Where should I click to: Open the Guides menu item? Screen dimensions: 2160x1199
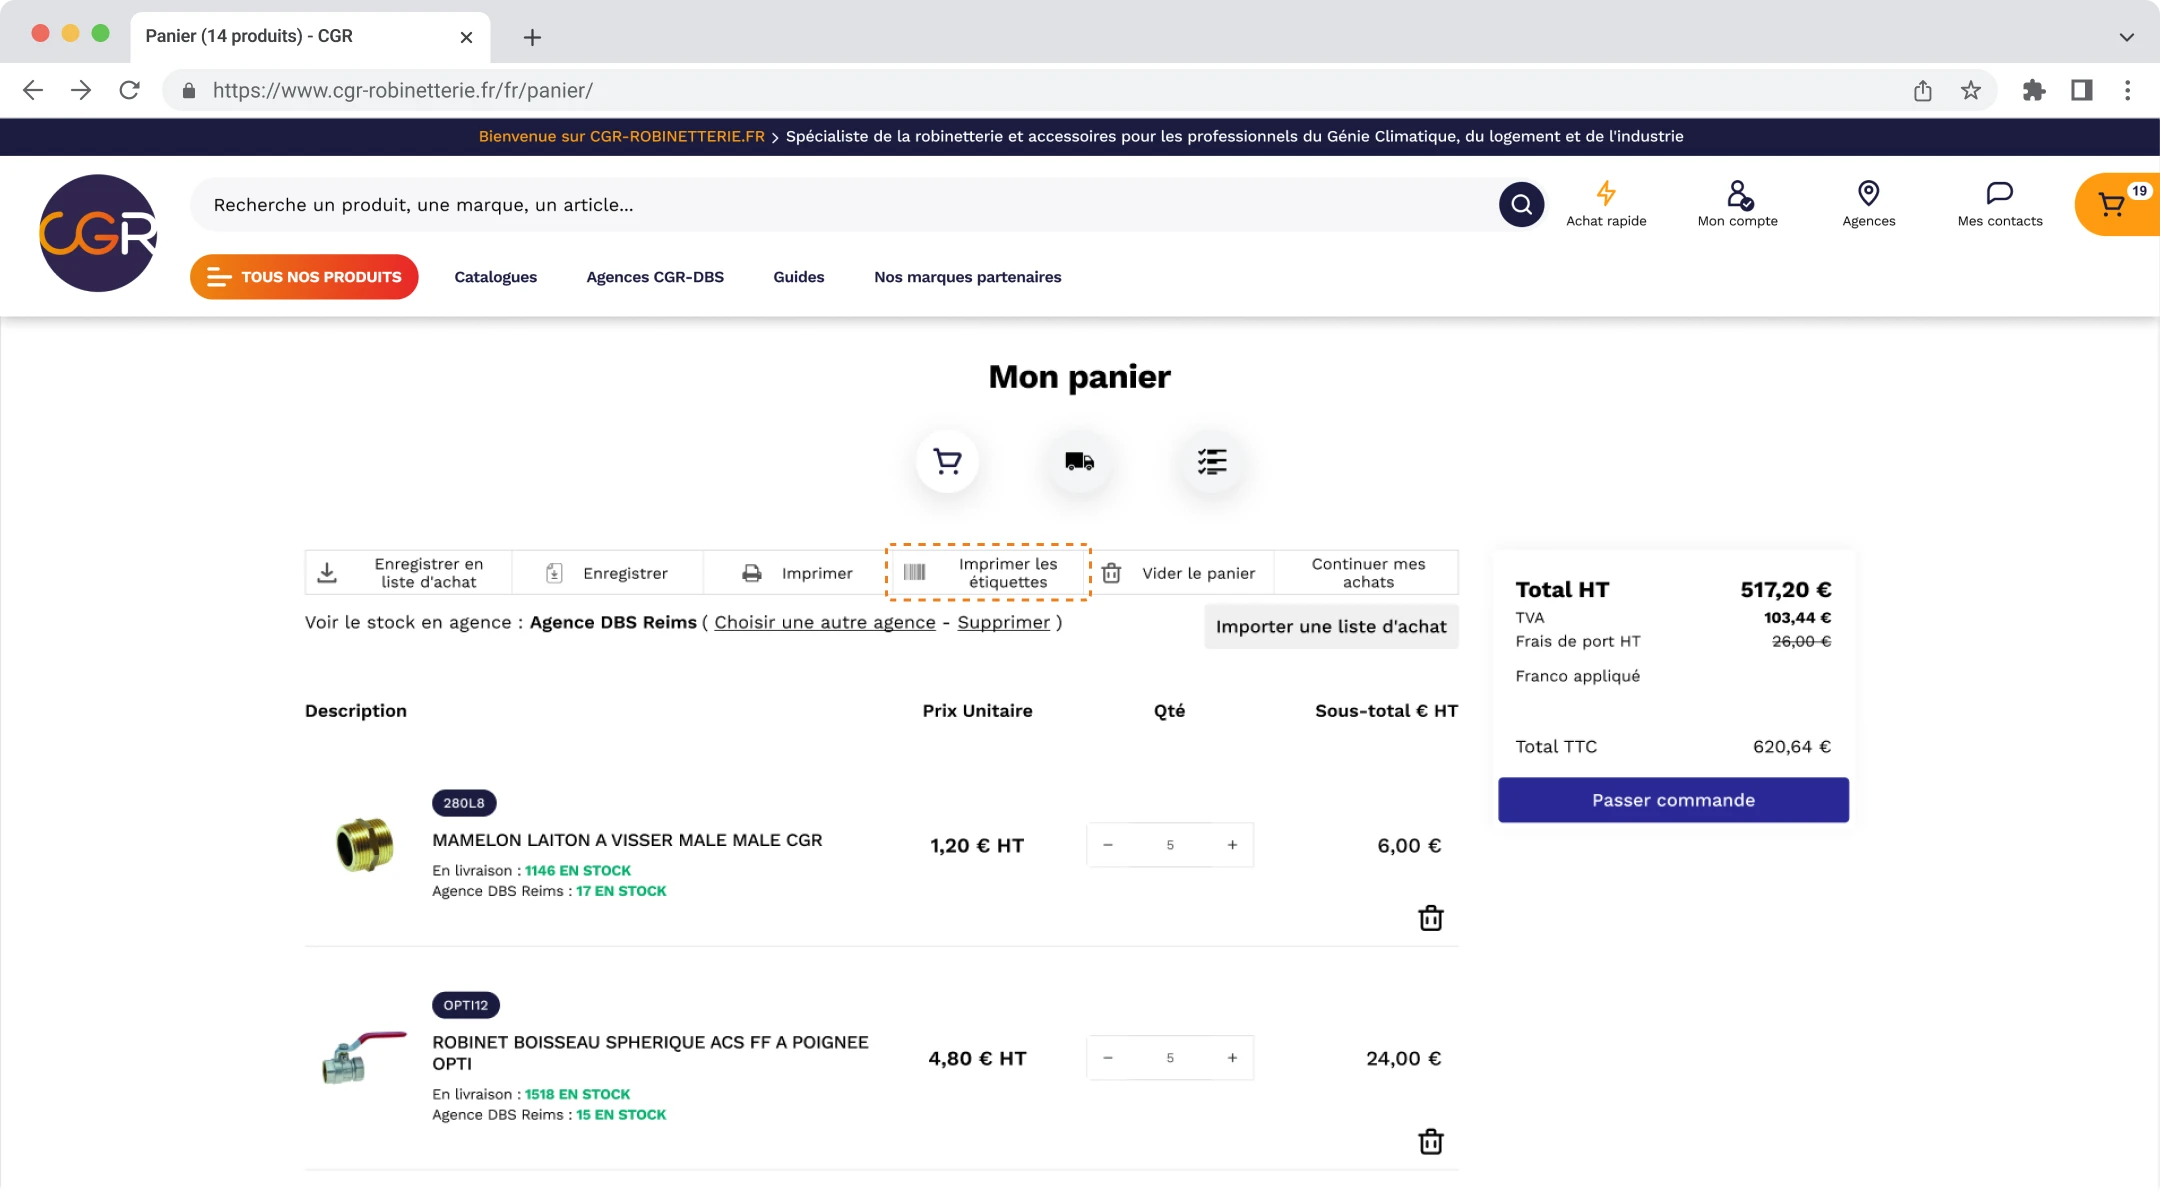coord(799,277)
